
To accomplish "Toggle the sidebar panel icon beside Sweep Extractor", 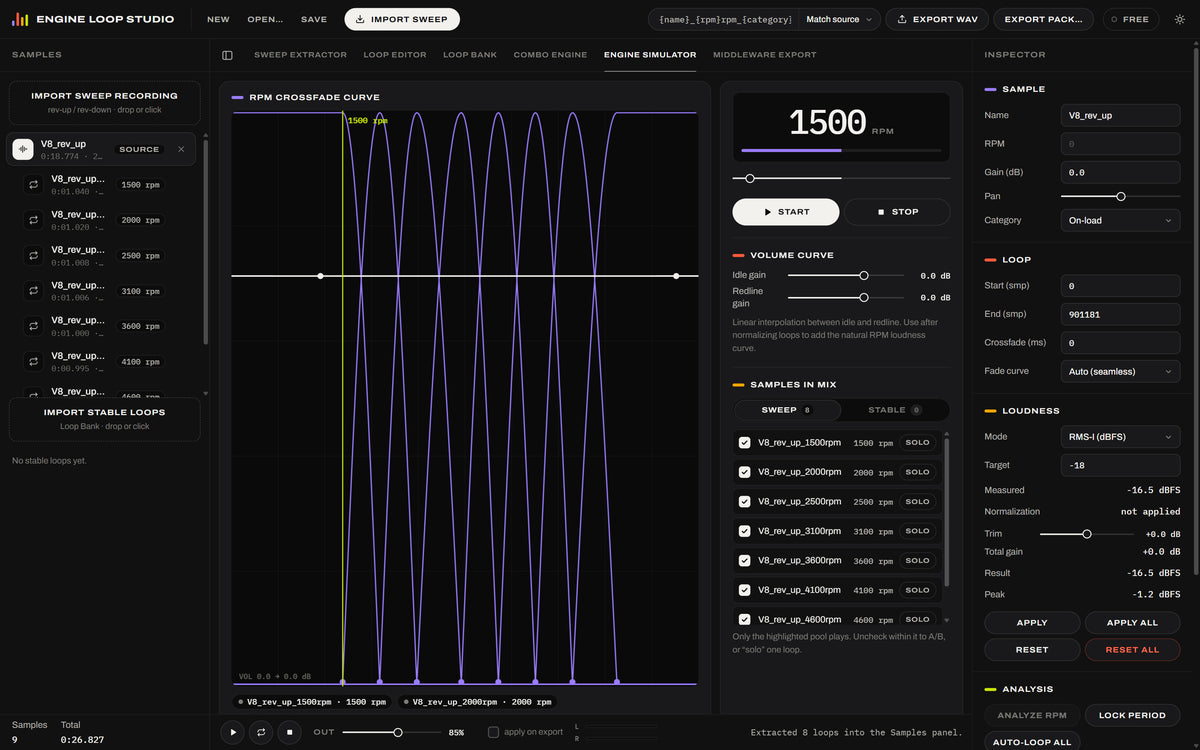I will click(227, 55).
